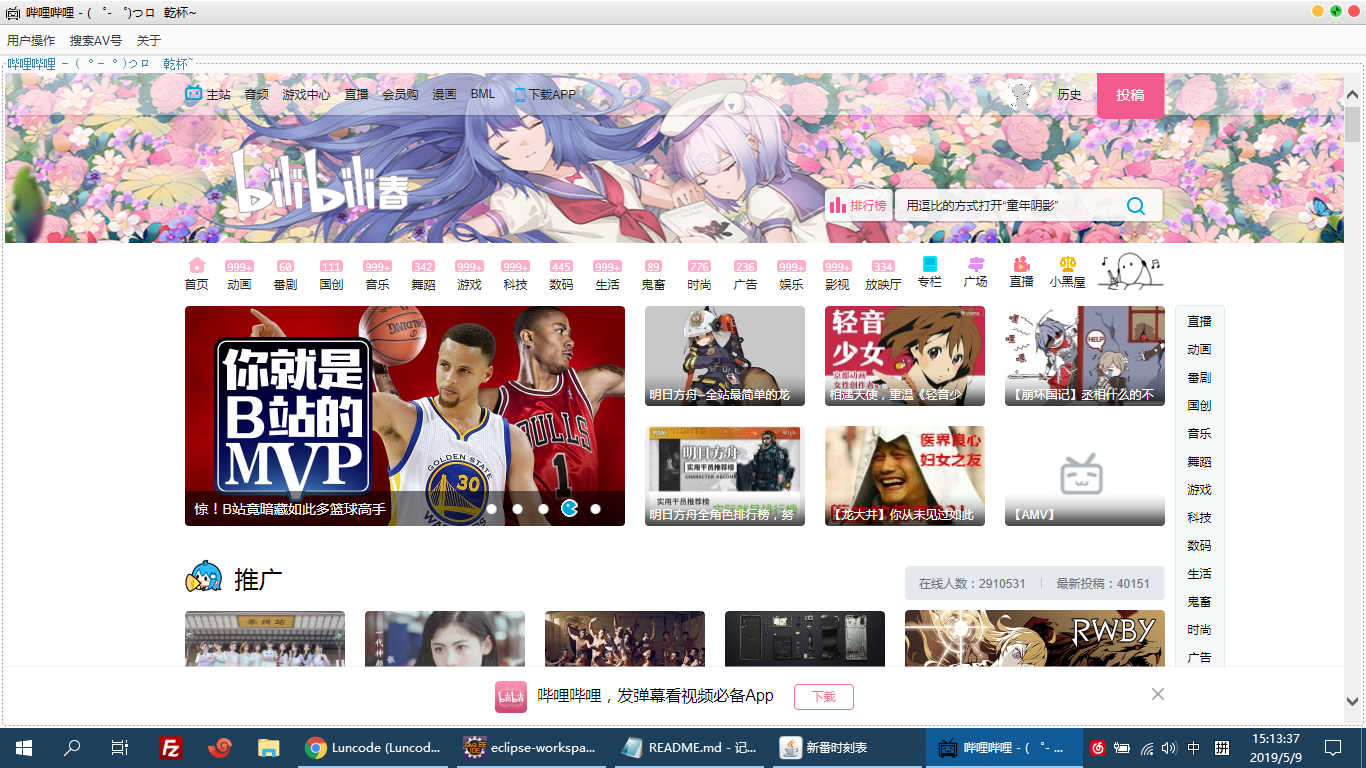Open the 历史 history link
The image size is (1366, 768).
[1070, 95]
